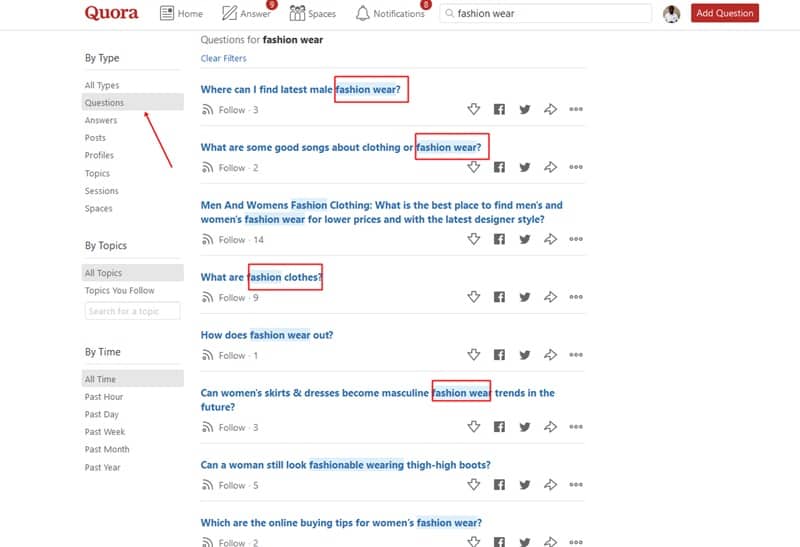Click share arrow for 'How does fashion wear out?'
The height and width of the screenshot is (547, 800).
click(x=549, y=355)
